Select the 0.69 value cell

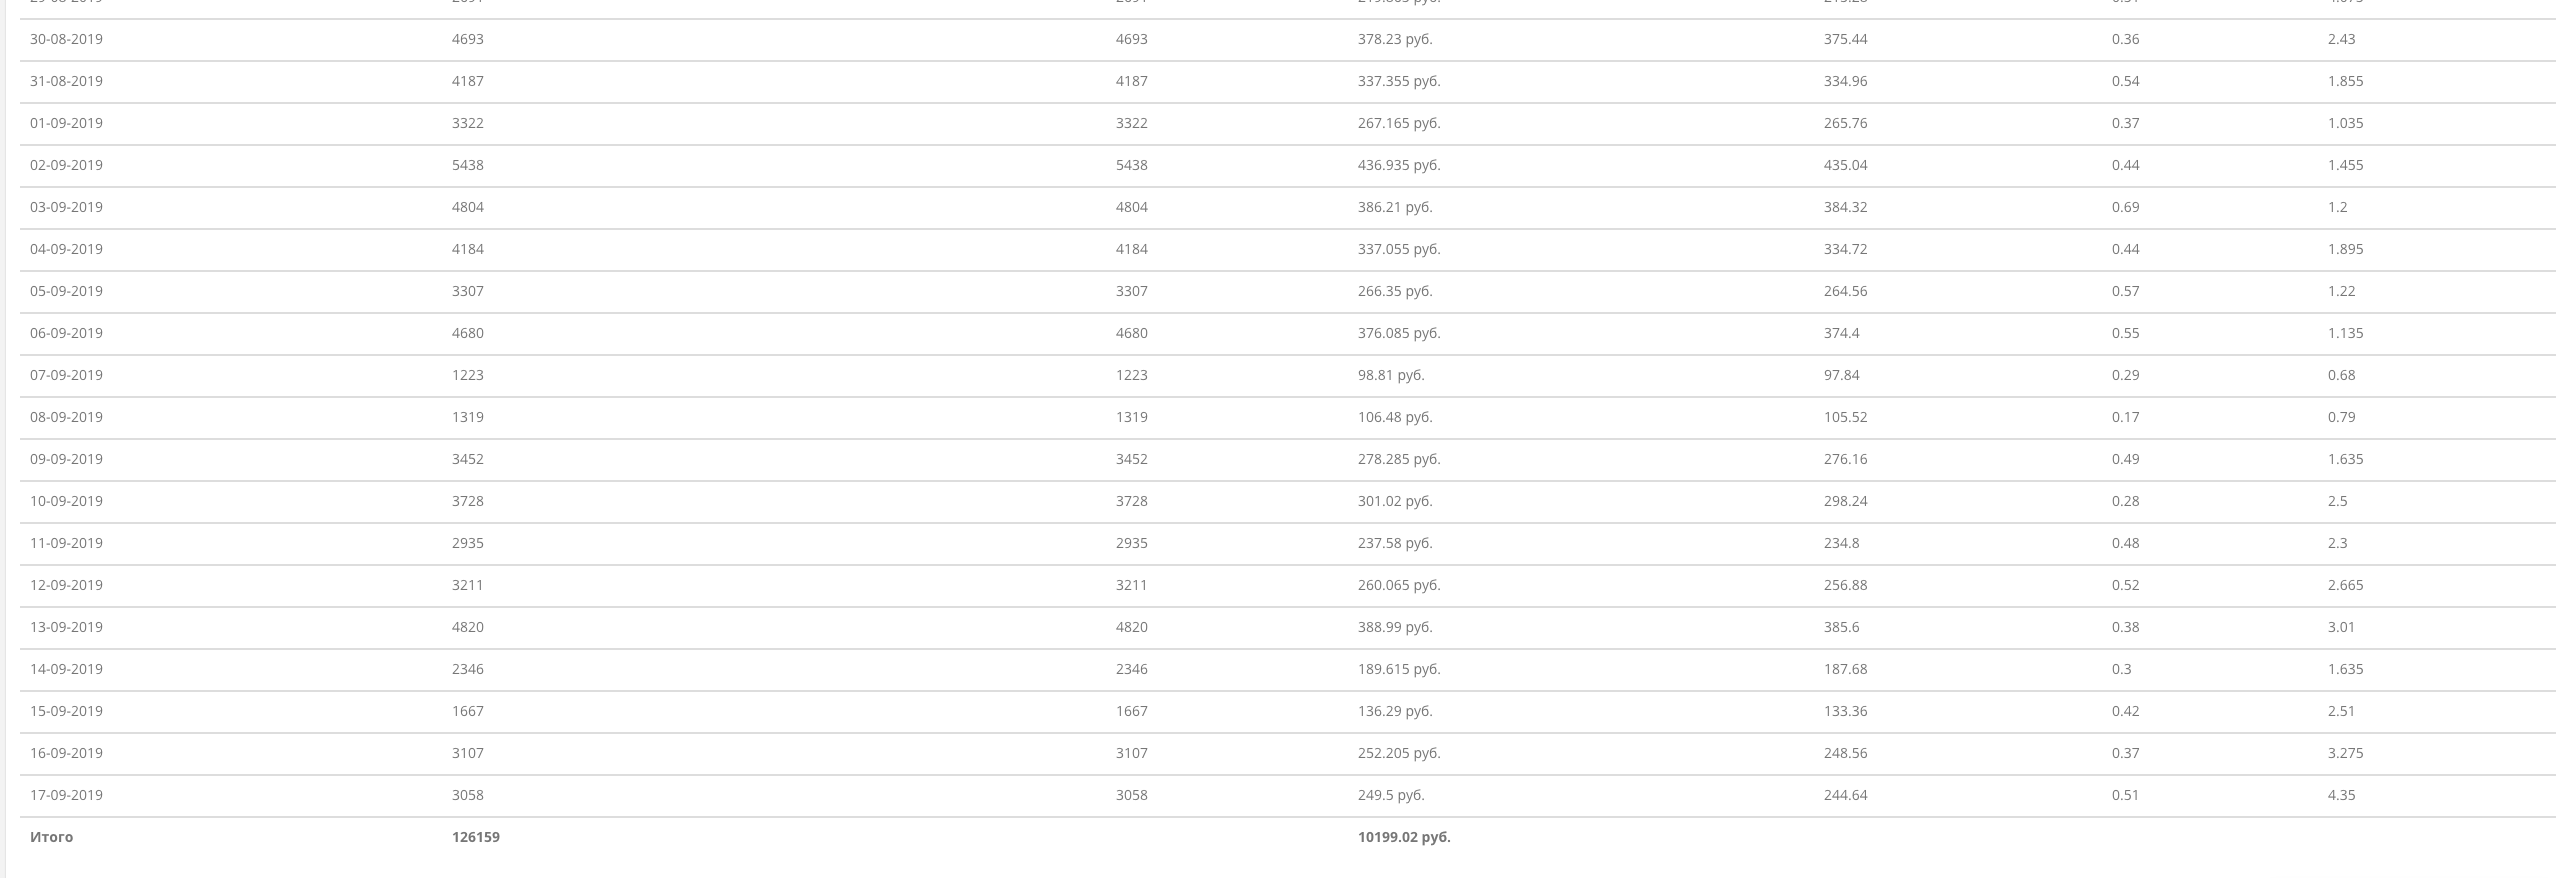(2125, 207)
